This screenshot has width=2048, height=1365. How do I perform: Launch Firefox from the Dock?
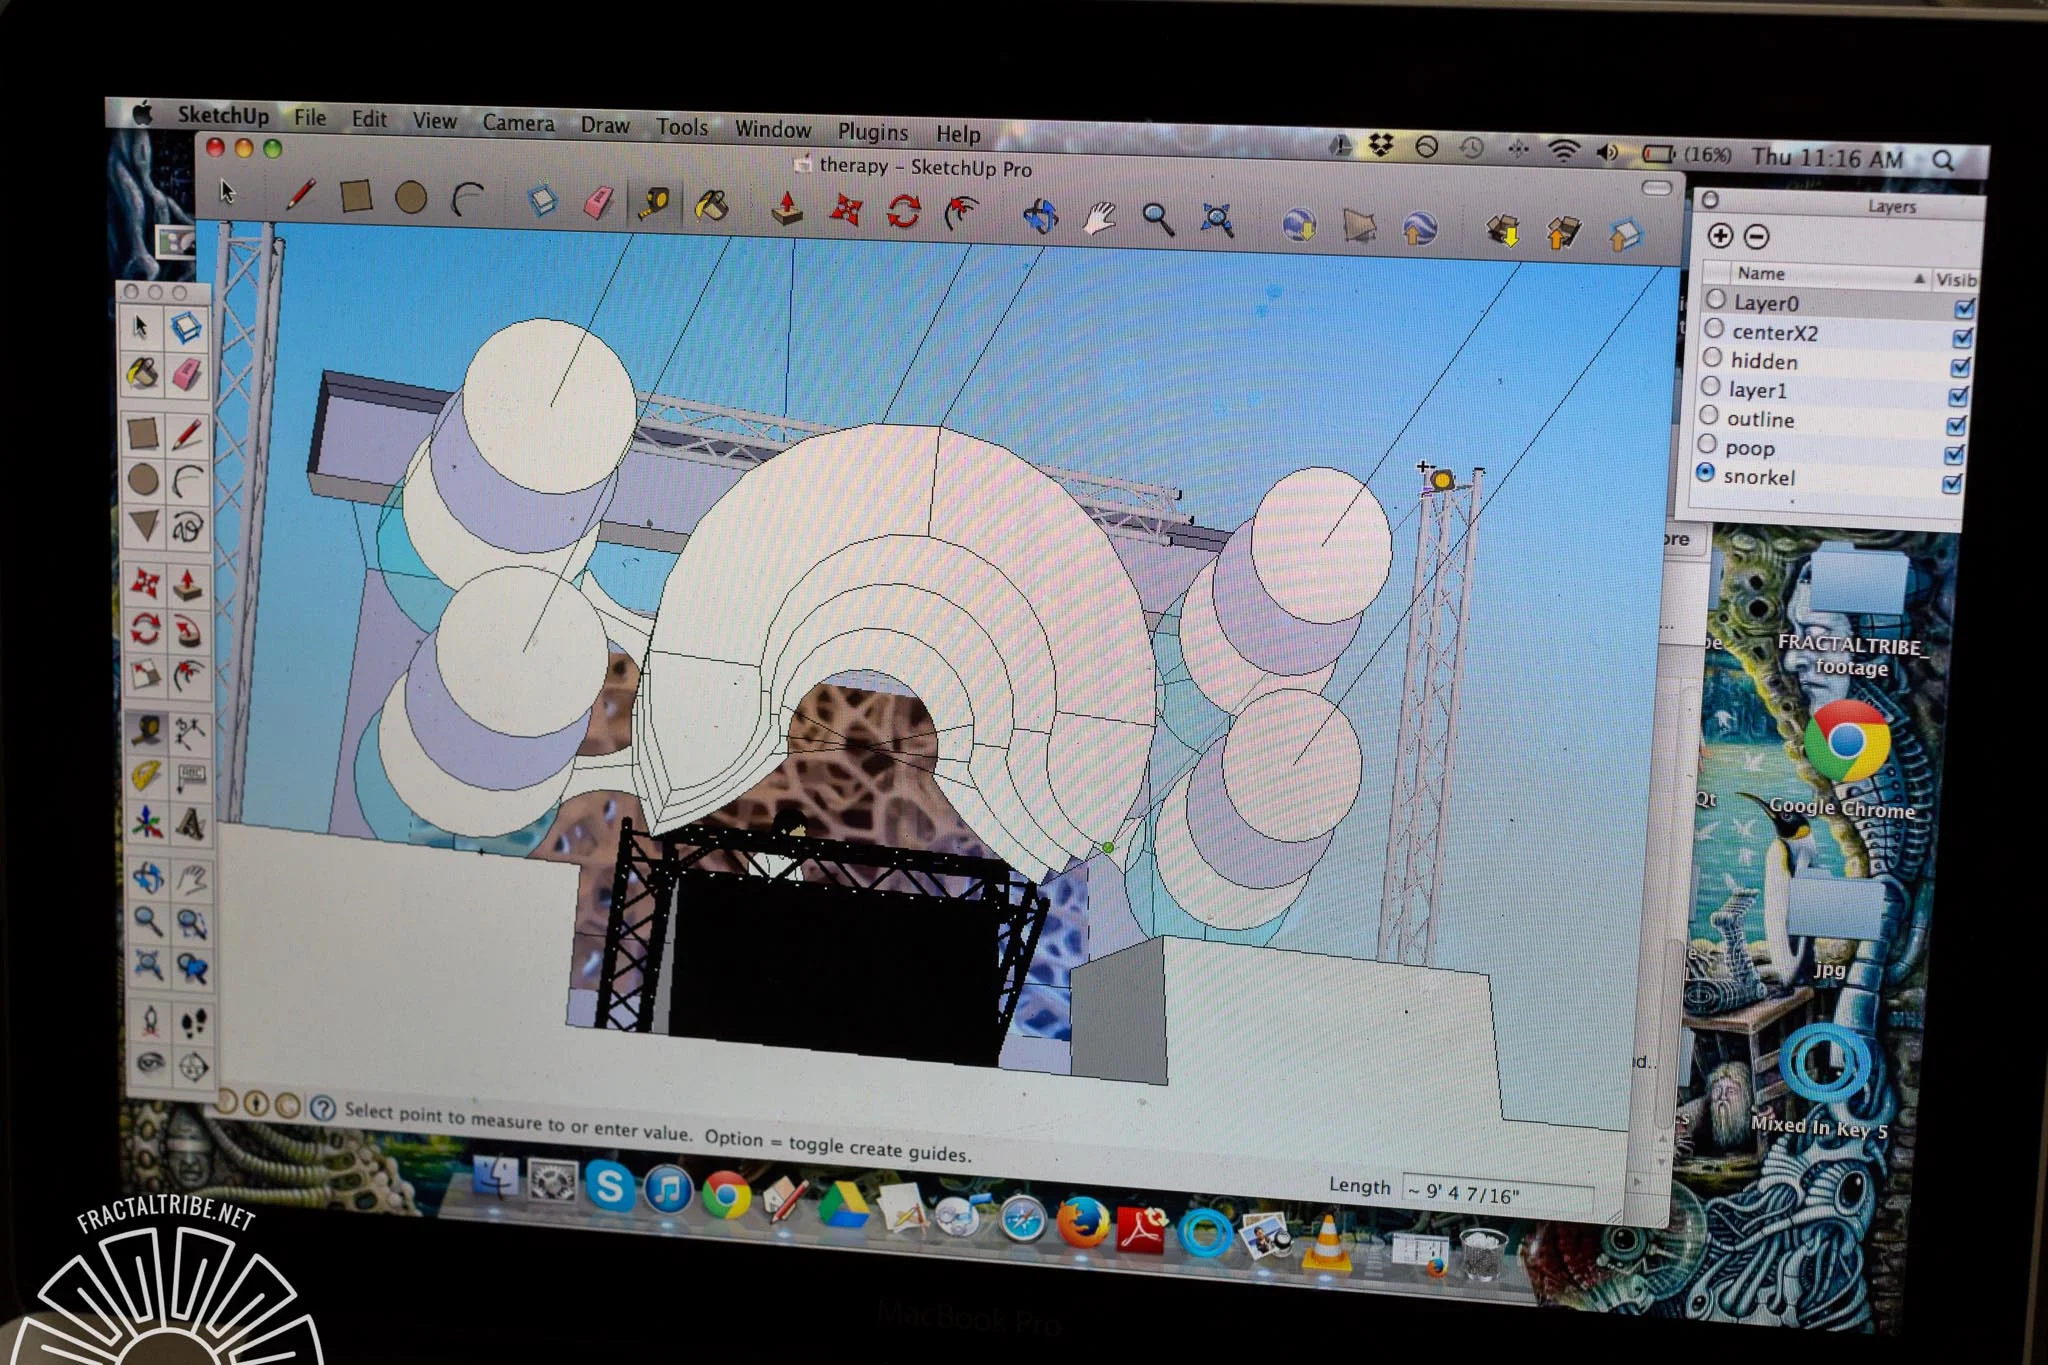pos(1082,1224)
